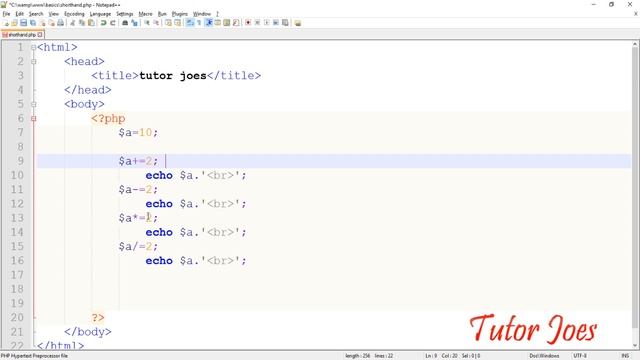The image size is (640, 360).
Task: Toggle Show All Characters icon
Action: (199, 23)
